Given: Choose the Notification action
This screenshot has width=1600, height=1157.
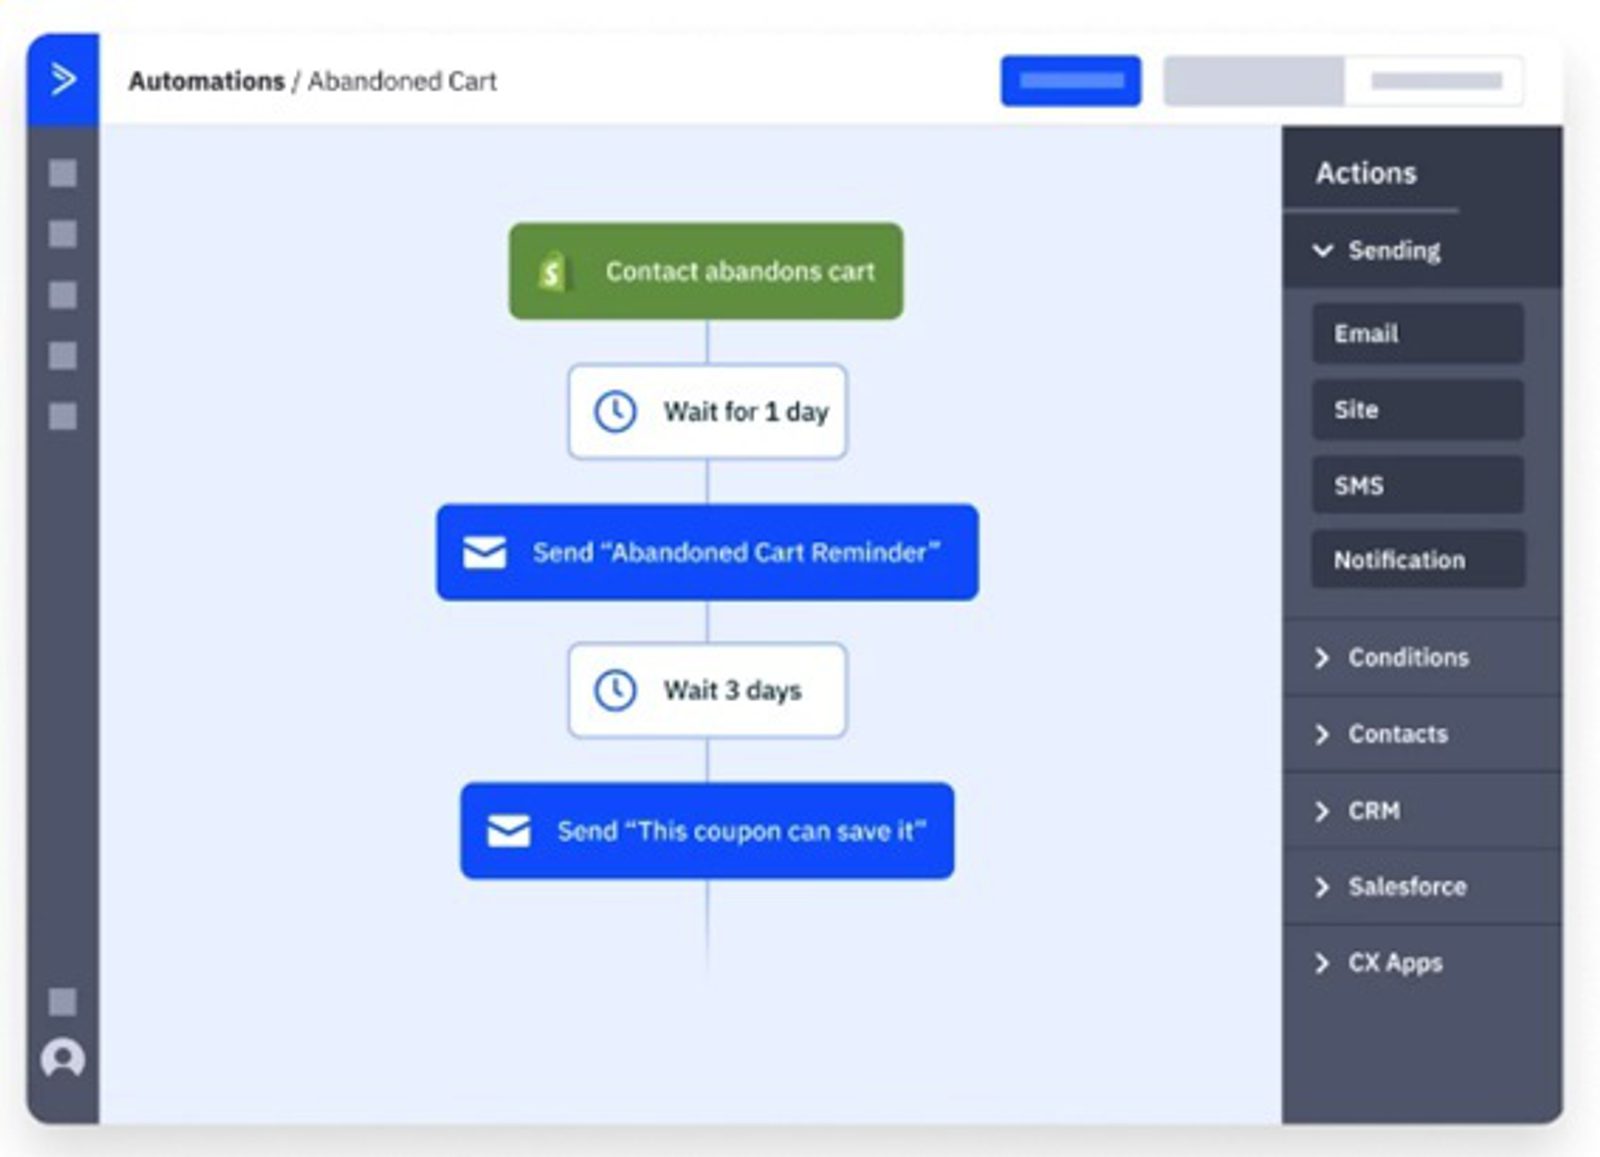Looking at the screenshot, I should [x=1417, y=560].
